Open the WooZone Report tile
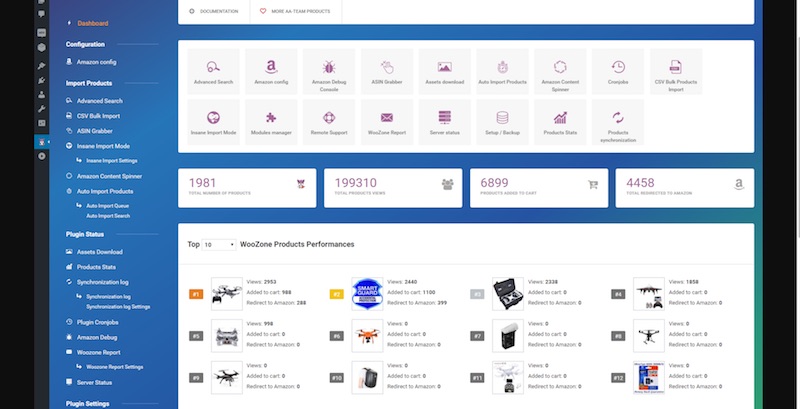800x409 pixels. 387,122
